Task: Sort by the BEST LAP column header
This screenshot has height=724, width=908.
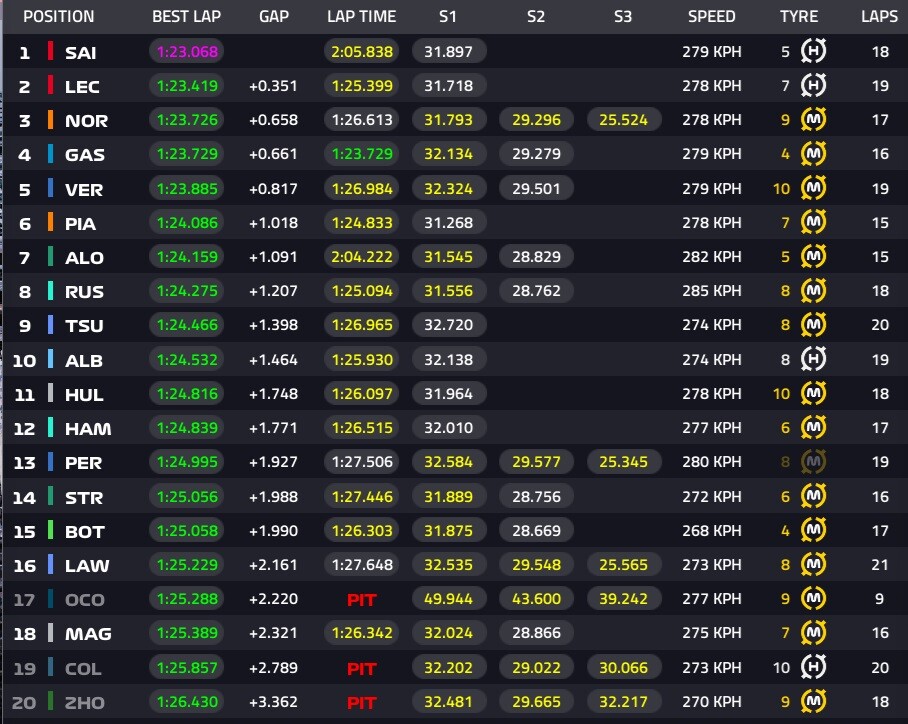Action: click(185, 17)
